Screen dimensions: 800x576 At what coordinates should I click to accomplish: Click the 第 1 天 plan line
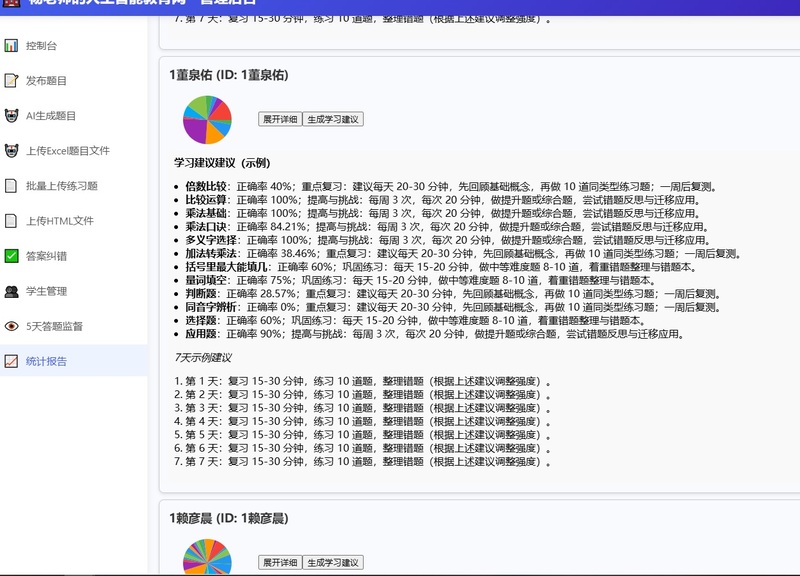coord(363,382)
